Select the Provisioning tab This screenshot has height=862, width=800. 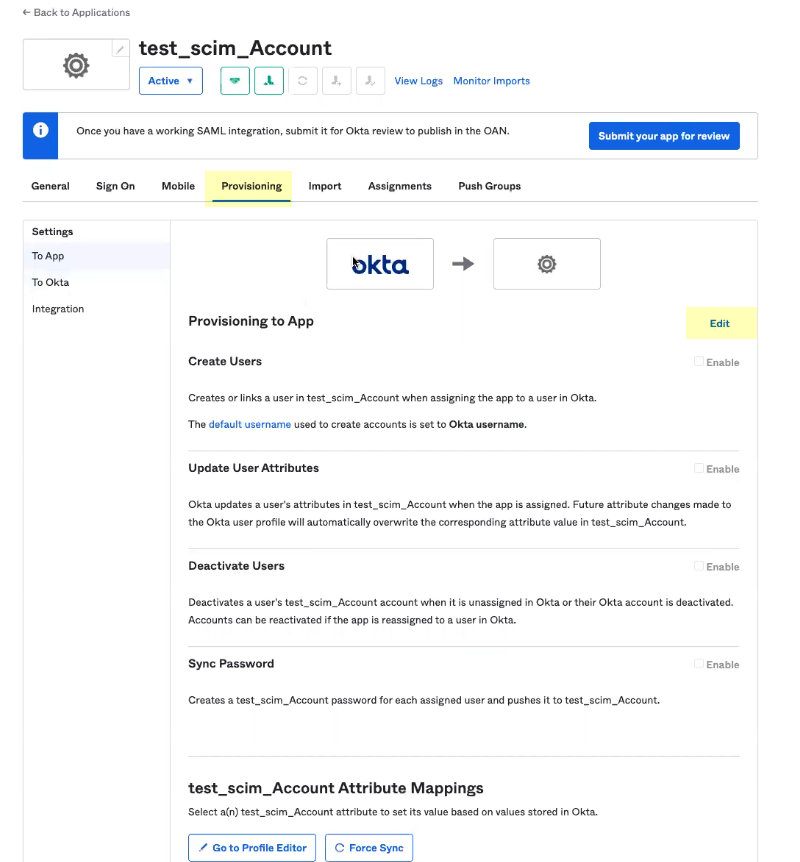251,186
